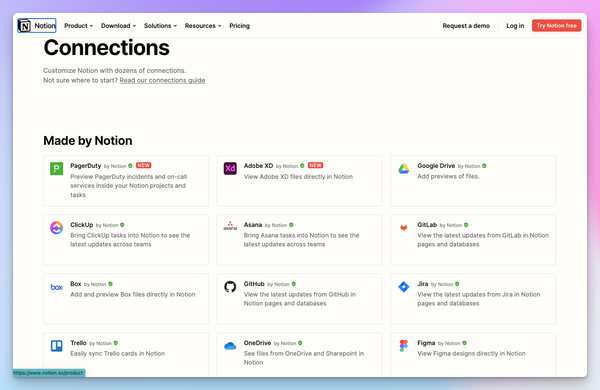The image size is (600, 390).
Task: Open the OneDrive cloud icon
Action: coord(230,346)
